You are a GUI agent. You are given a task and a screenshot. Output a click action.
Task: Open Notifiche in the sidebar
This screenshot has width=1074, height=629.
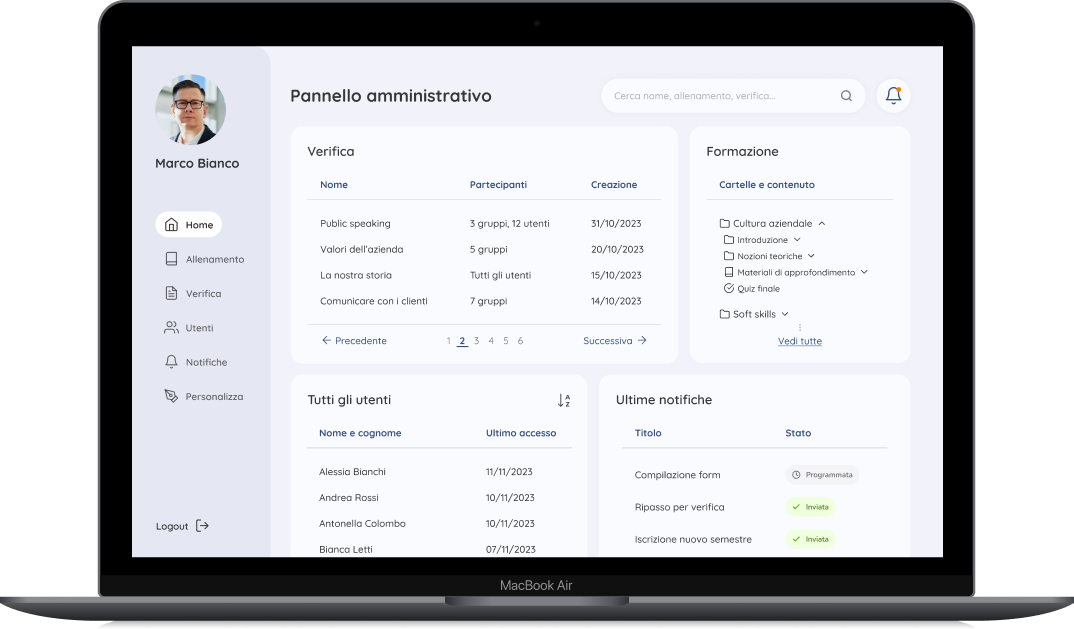[x=195, y=362]
